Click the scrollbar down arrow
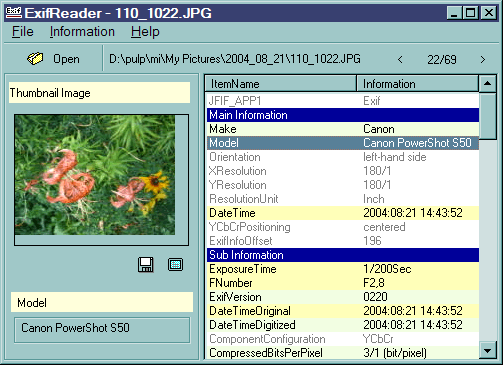 pos(487,350)
